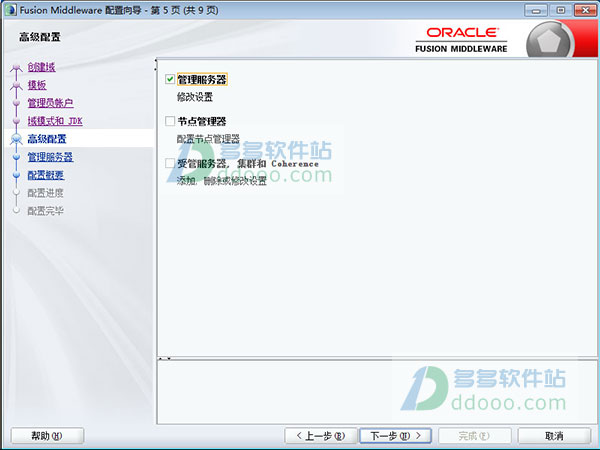600x450 pixels.
Task: Go to the 模板 step link
Action: pos(37,85)
